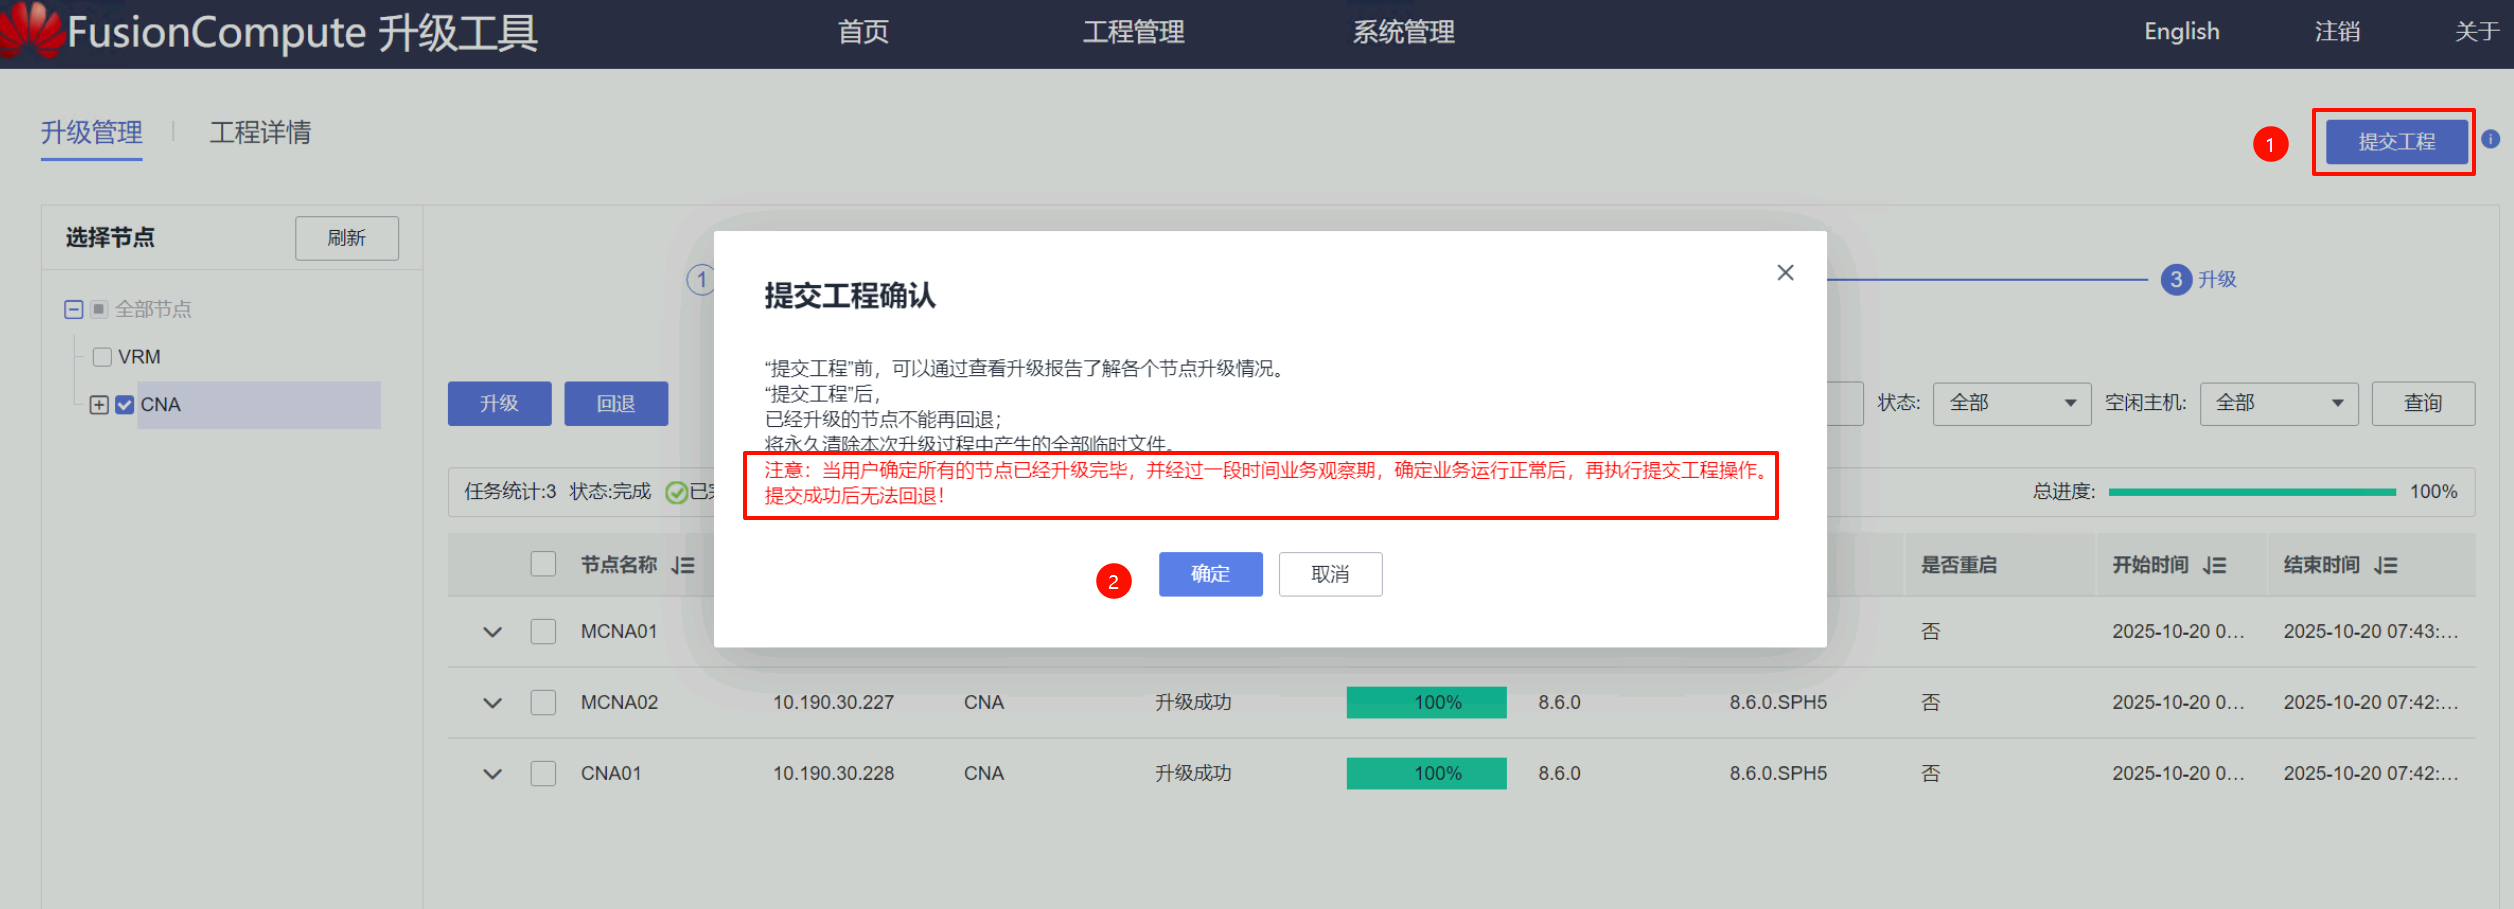Collapse the 全部节点 tree minus icon
This screenshot has width=2514, height=909.
tap(73, 310)
